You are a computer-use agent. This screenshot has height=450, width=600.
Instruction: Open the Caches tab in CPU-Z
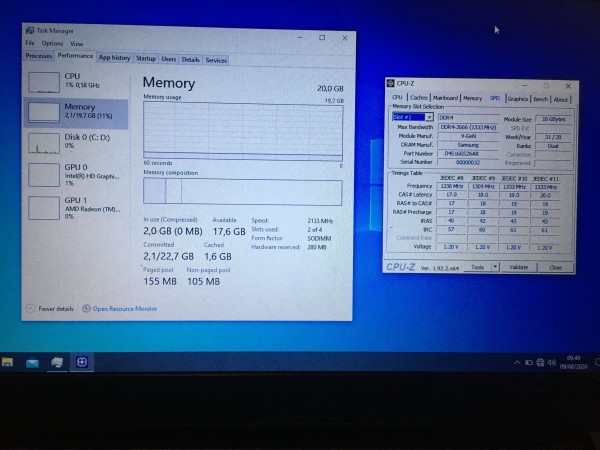(419, 98)
